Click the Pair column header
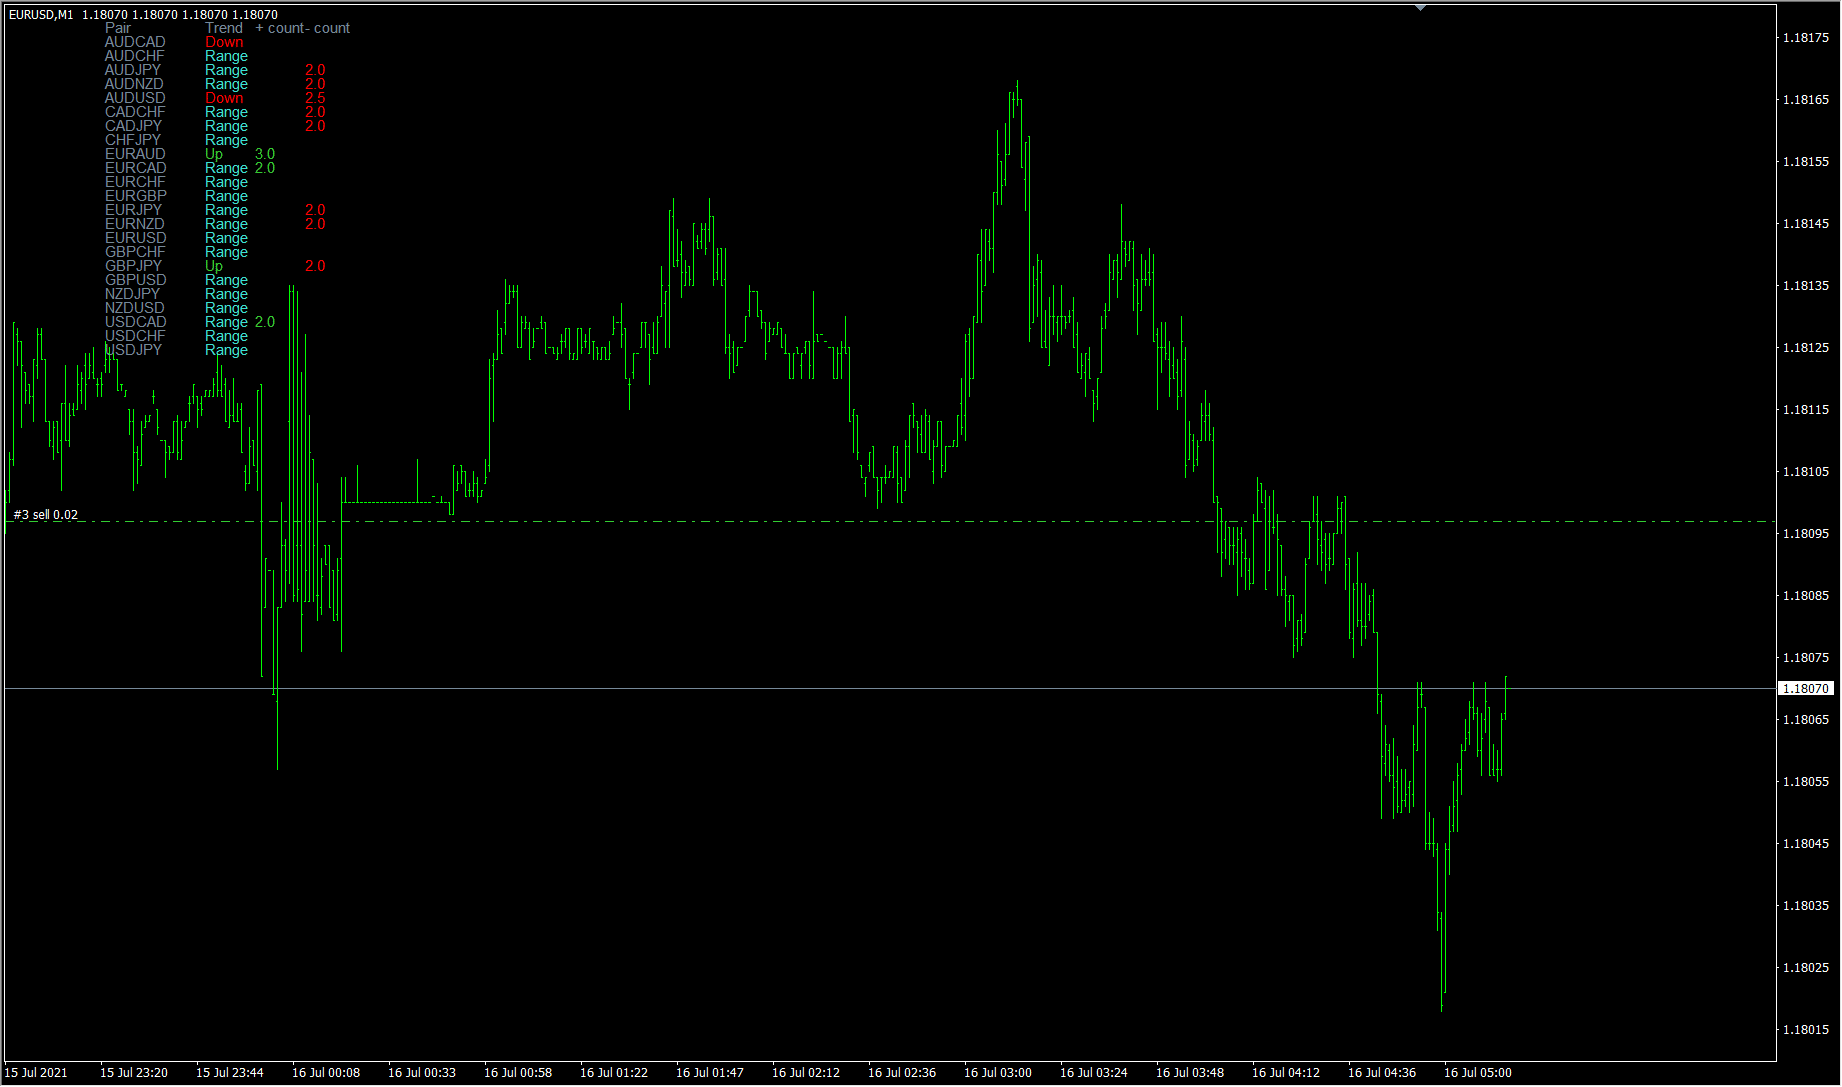 tap(118, 28)
